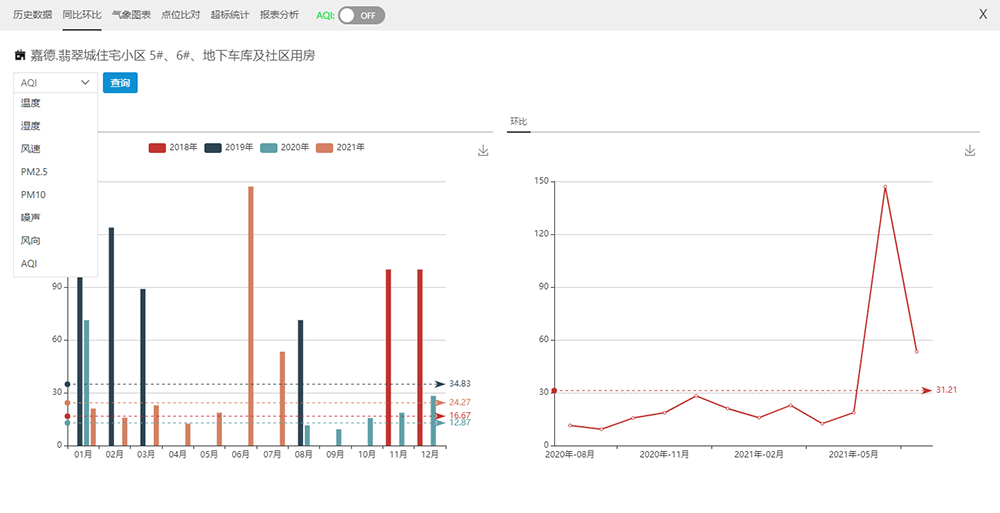Click the building icon beside site name

pos(20,56)
